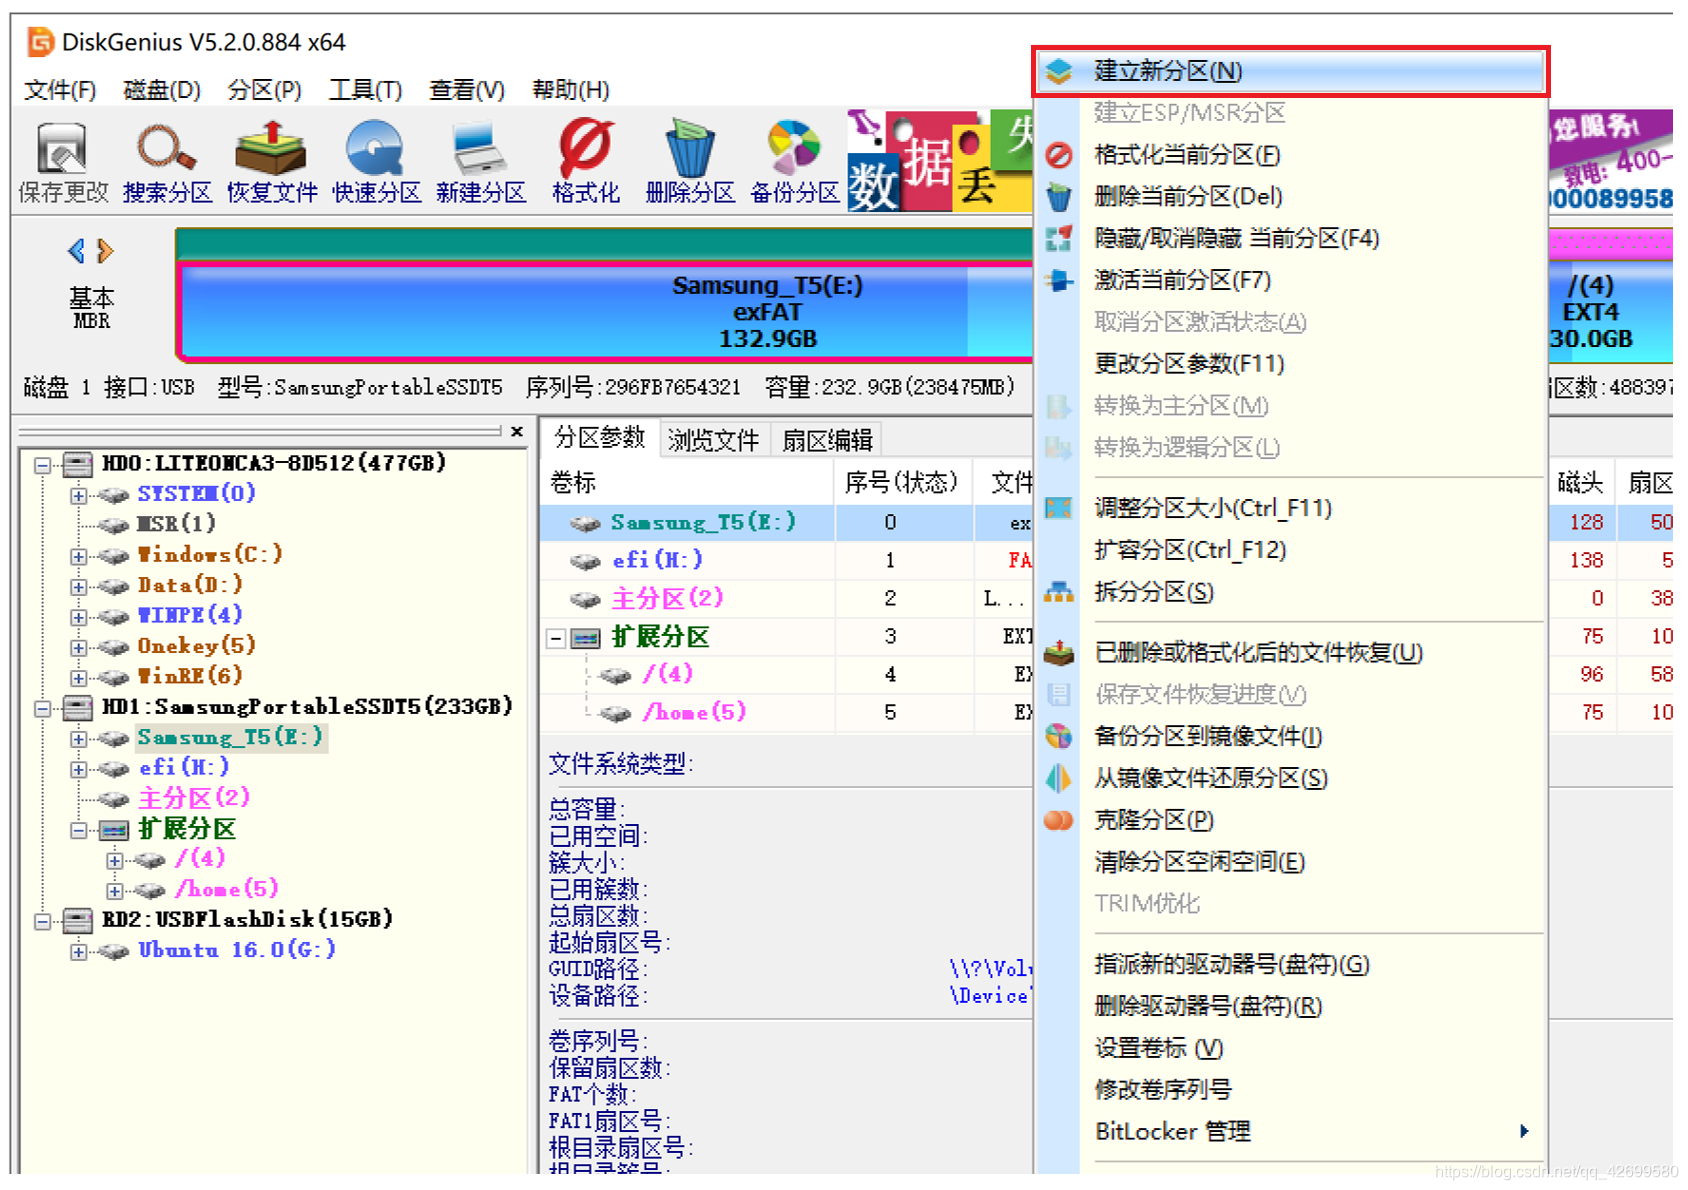
Task: Select the /(4) EXT4 partition block
Action: (1610, 311)
